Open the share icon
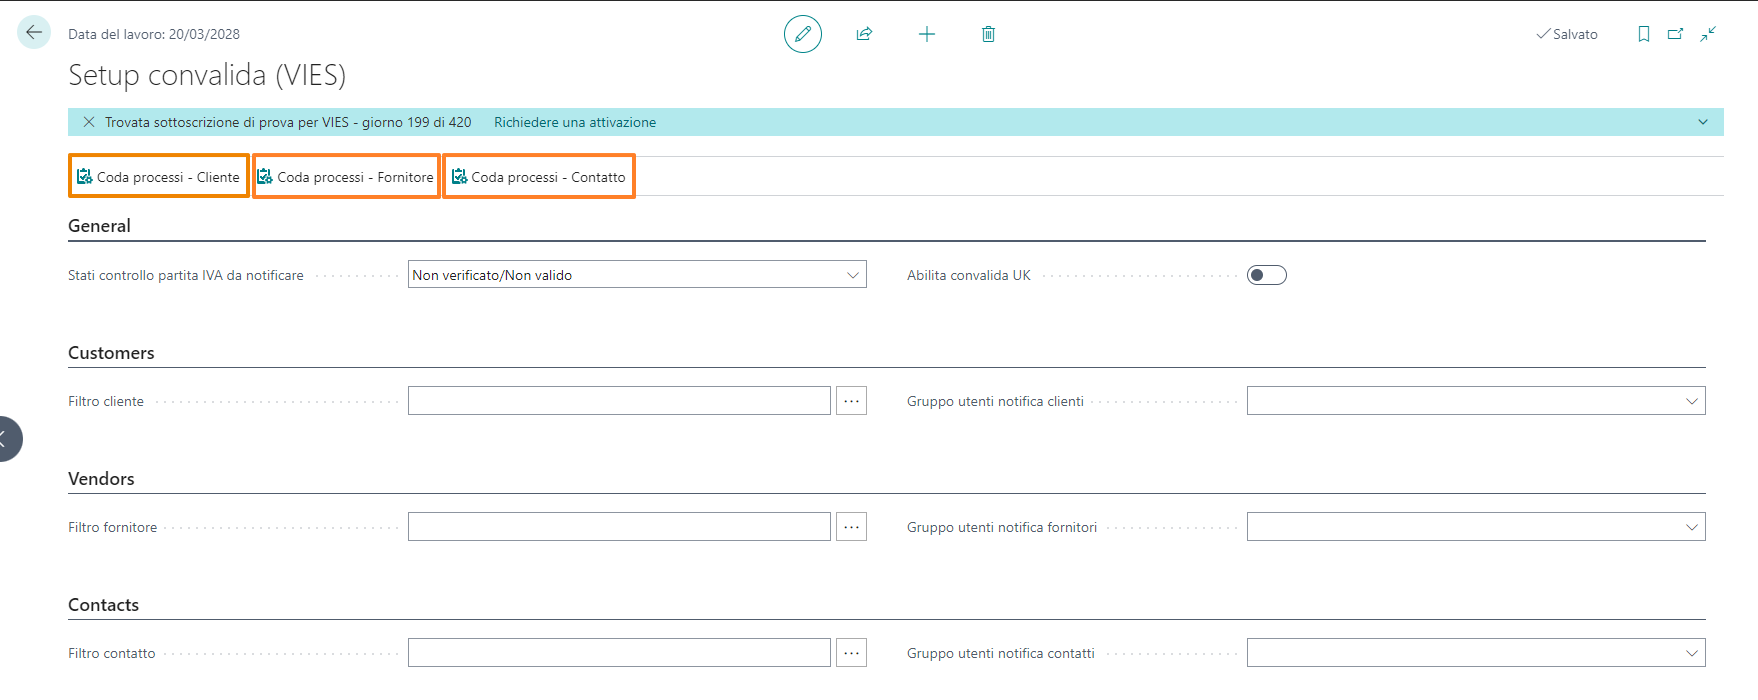 pyautogui.click(x=864, y=34)
